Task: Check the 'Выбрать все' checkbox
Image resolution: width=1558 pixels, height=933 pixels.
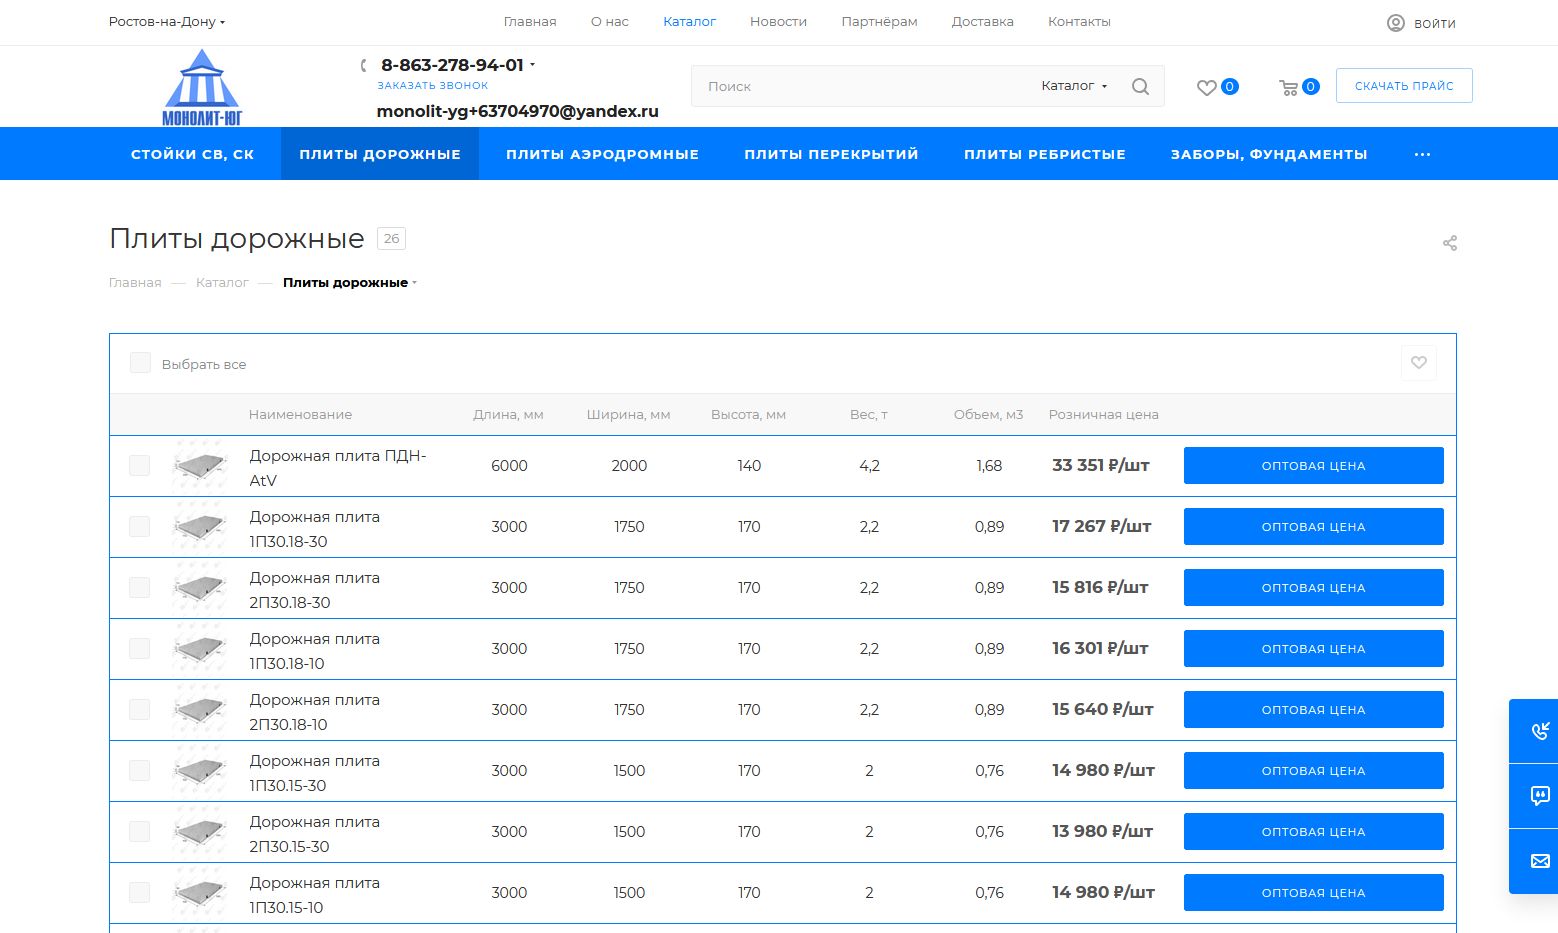Action: 140,363
